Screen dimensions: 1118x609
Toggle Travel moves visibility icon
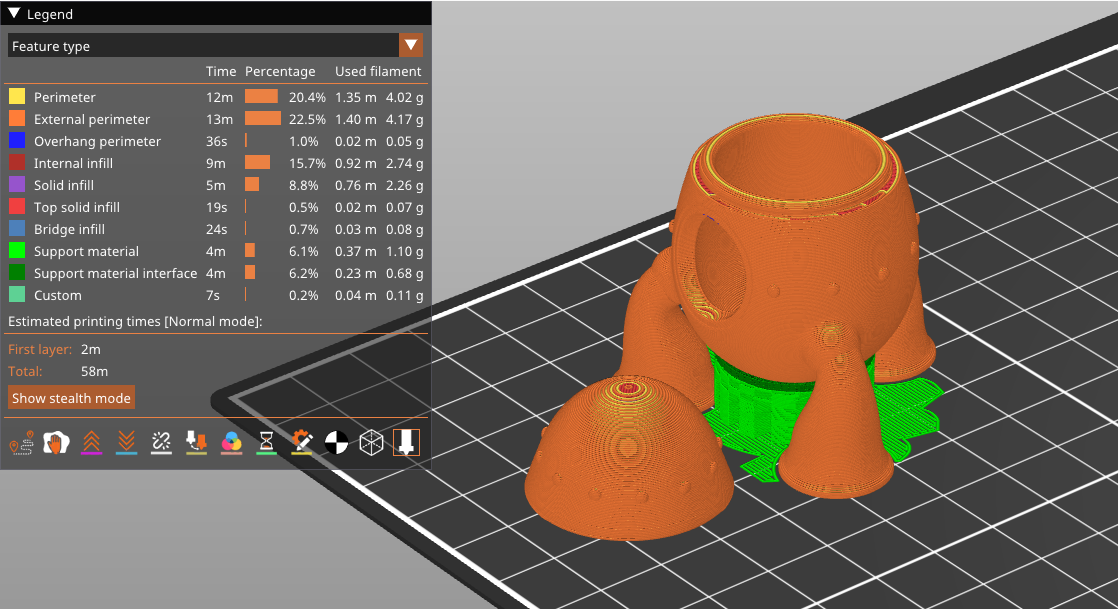(21, 443)
